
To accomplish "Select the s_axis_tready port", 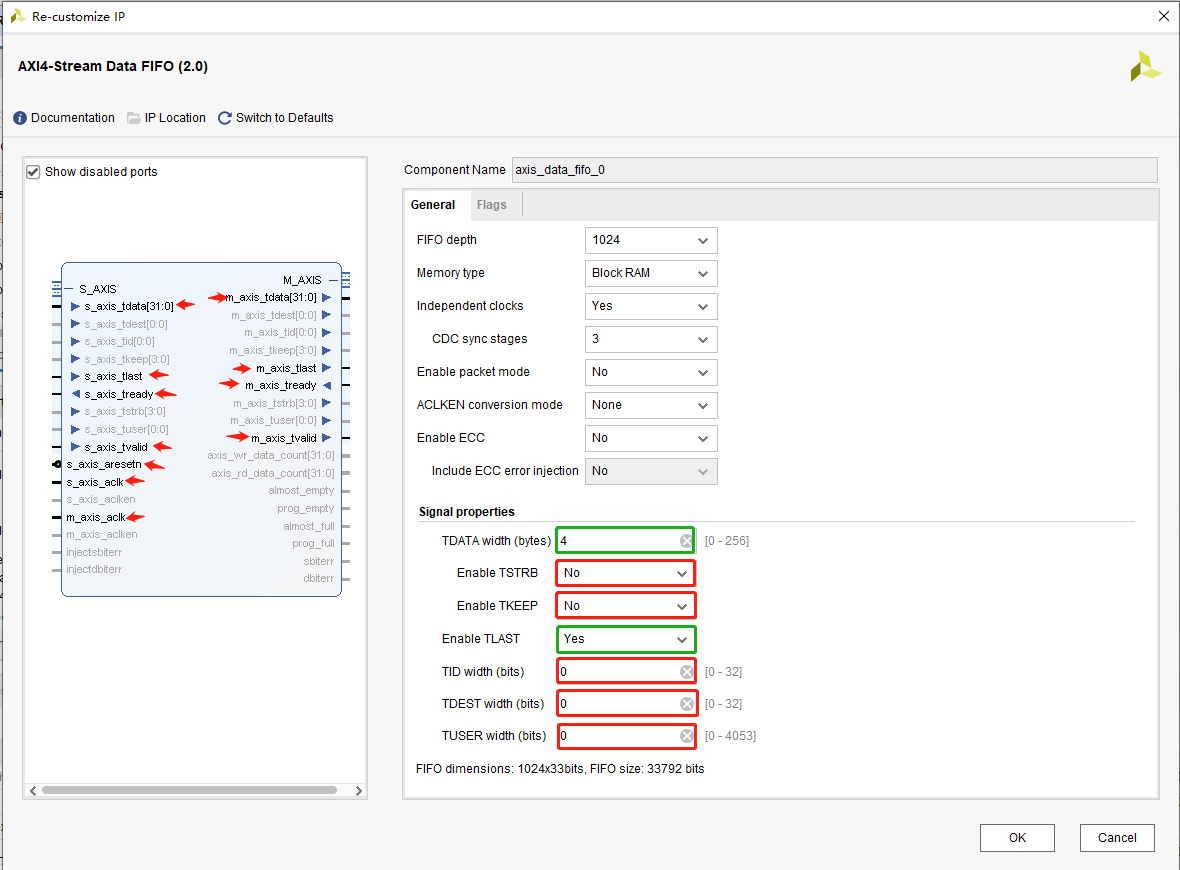I will 118,394.
